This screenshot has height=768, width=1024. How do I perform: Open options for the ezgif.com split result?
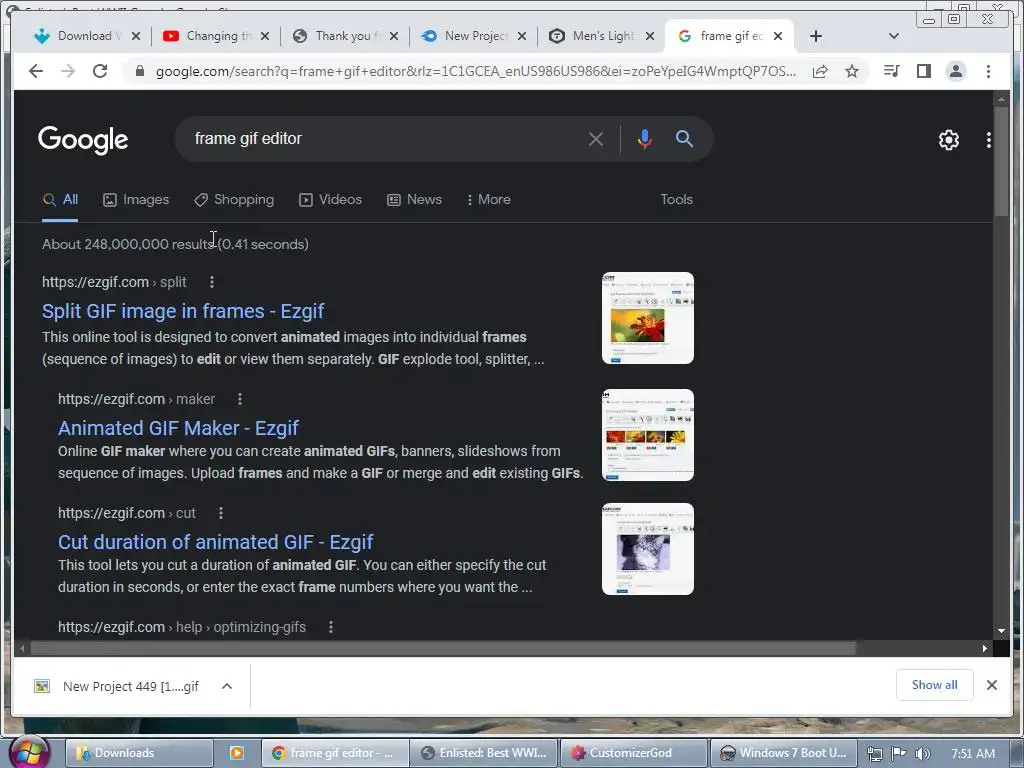pos(212,282)
